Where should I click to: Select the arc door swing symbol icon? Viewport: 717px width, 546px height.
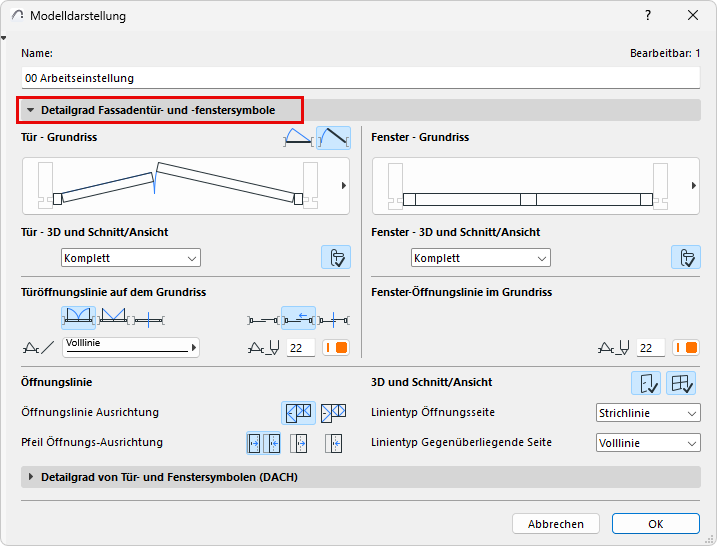(x=298, y=138)
